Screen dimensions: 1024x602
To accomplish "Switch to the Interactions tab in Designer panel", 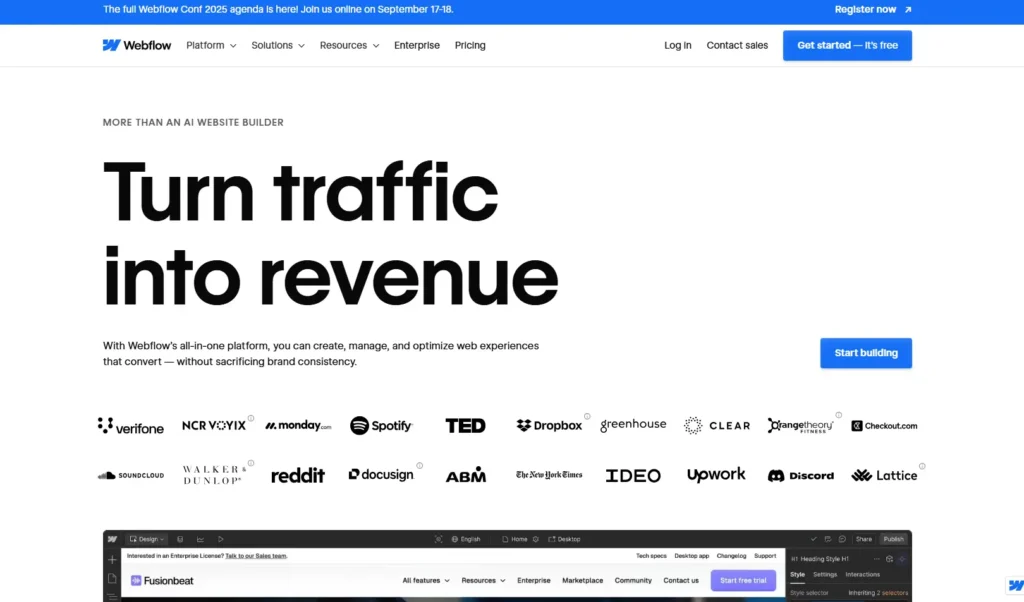I will click(x=863, y=575).
